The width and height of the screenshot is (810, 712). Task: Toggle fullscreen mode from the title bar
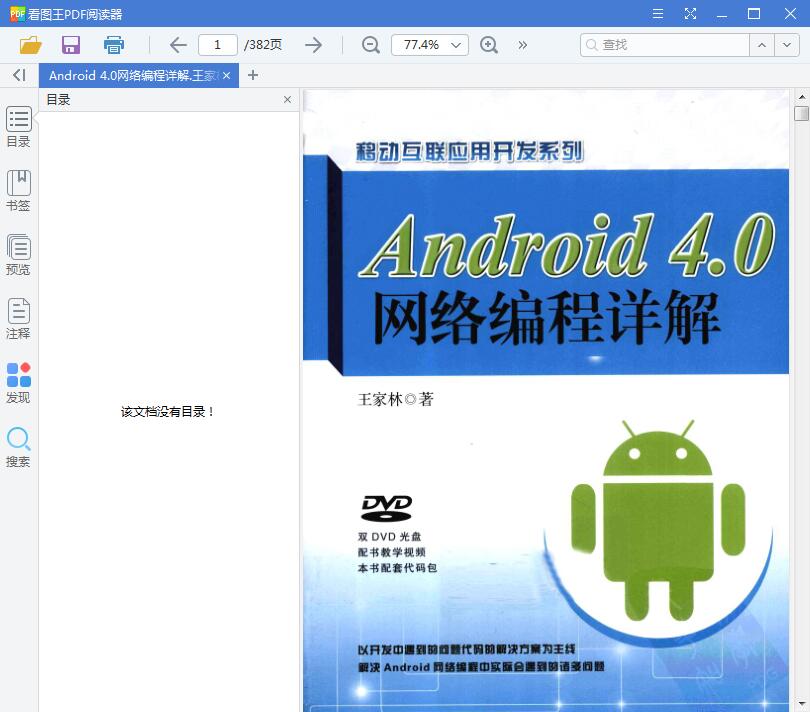pyautogui.click(x=690, y=14)
